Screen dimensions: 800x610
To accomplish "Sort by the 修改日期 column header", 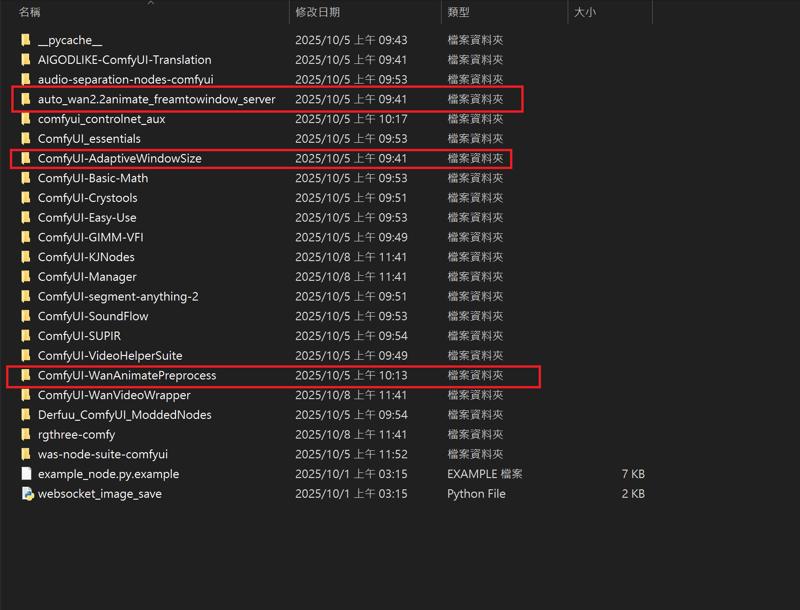I will (x=317, y=12).
